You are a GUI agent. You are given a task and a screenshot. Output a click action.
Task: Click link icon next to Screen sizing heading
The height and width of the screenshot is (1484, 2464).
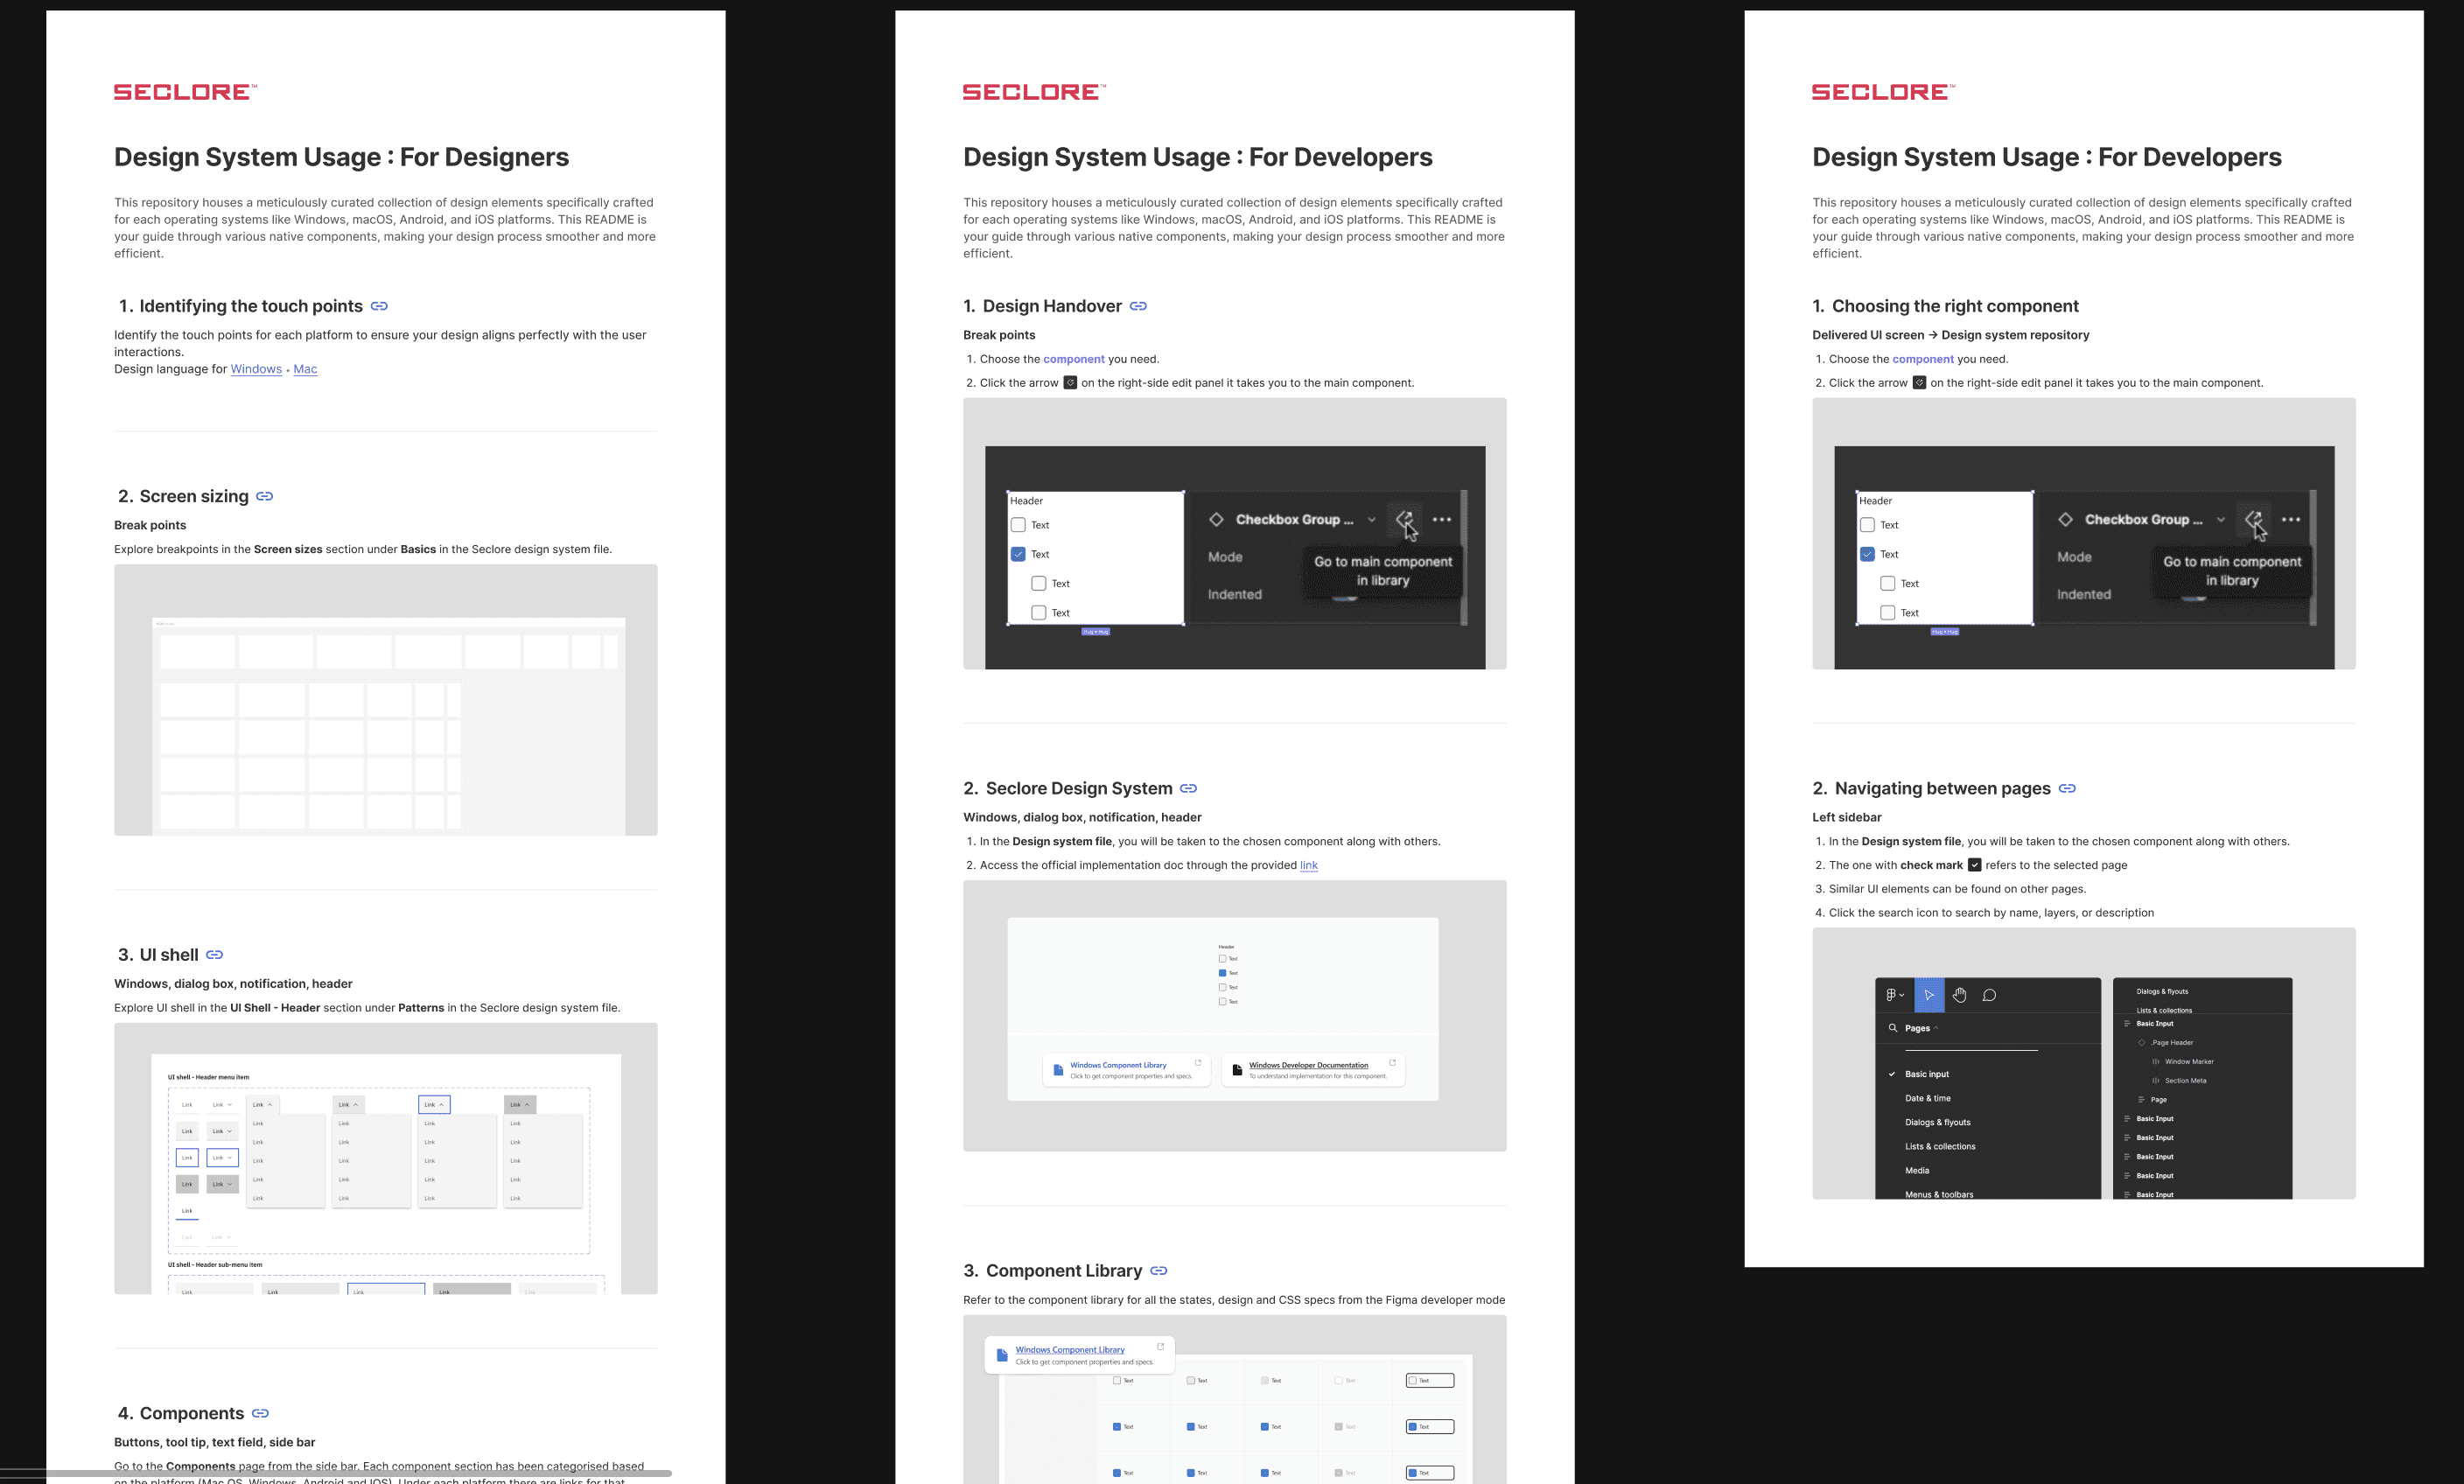pyautogui.click(x=264, y=496)
